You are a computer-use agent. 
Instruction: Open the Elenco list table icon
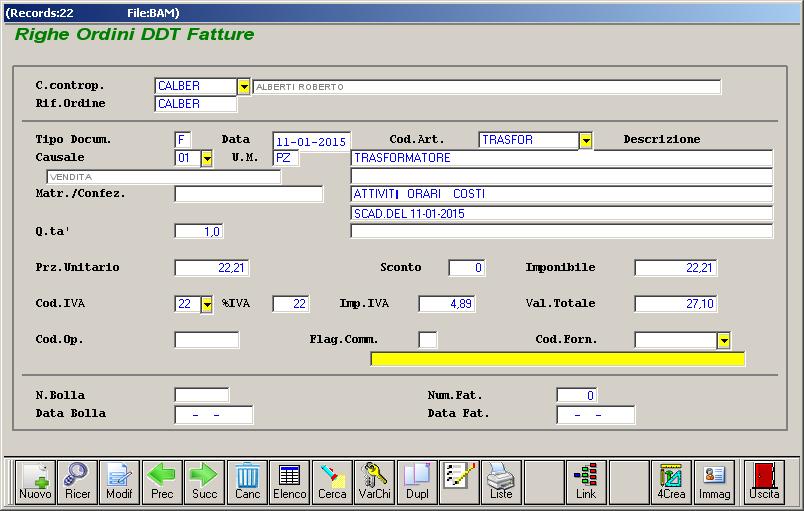tap(290, 482)
